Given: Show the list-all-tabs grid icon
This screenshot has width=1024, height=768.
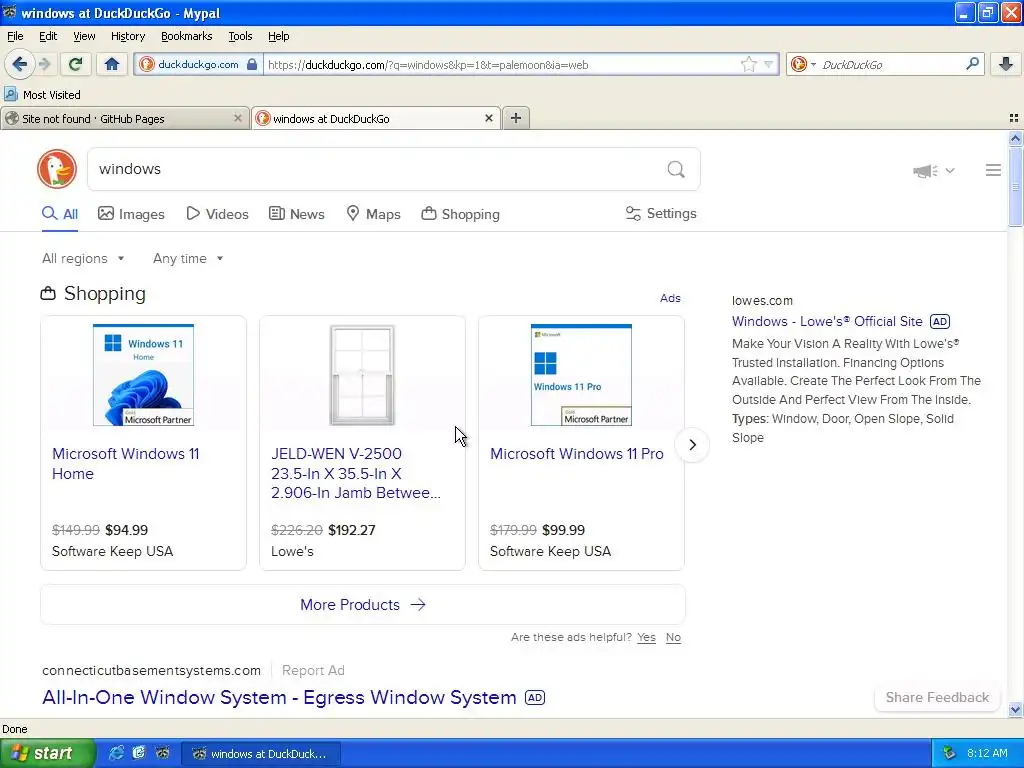Looking at the screenshot, I should (x=1014, y=118).
